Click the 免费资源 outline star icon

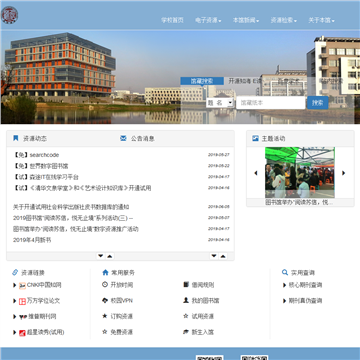pyautogui.click(x=105, y=332)
